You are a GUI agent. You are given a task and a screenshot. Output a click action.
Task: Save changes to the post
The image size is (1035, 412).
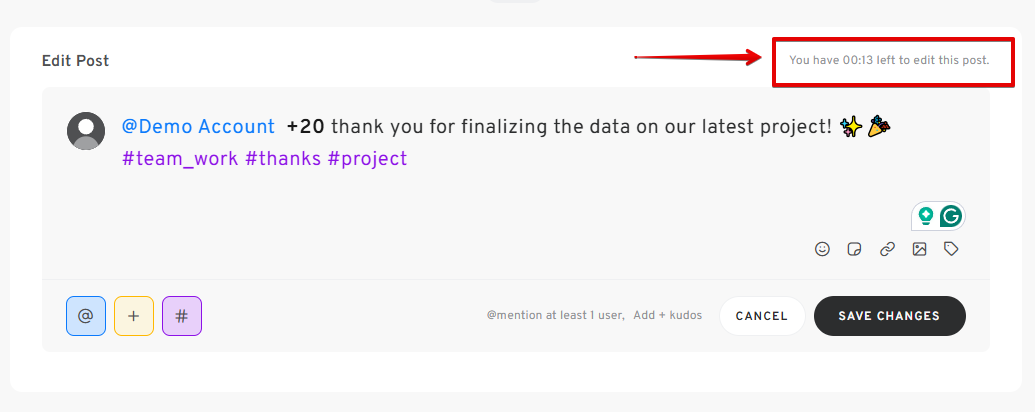pos(889,316)
